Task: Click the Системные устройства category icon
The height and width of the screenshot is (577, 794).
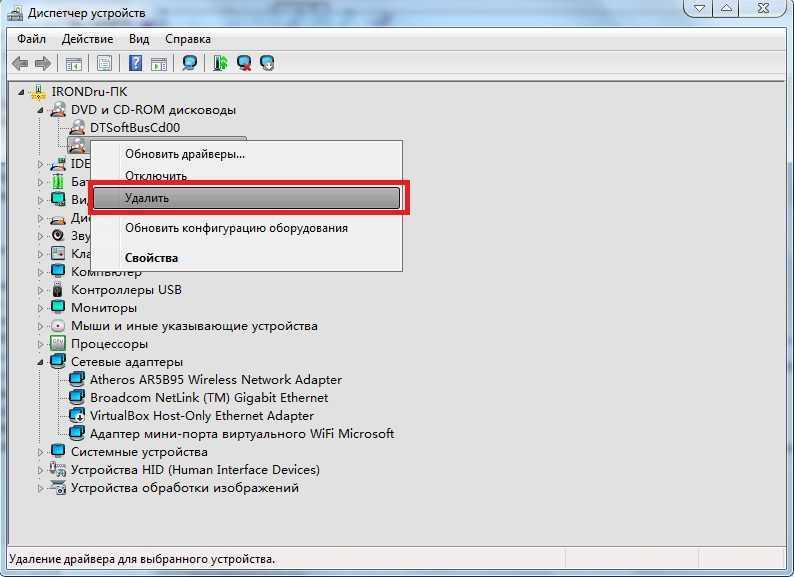Action: pos(58,451)
